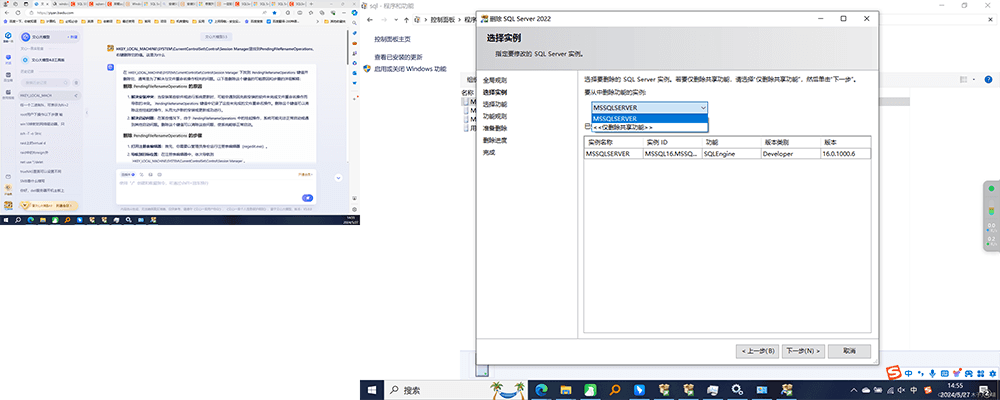This screenshot has width=1000, height=400.
Task: Click the Sogou S logo on floating toolbar
Action: (894, 372)
